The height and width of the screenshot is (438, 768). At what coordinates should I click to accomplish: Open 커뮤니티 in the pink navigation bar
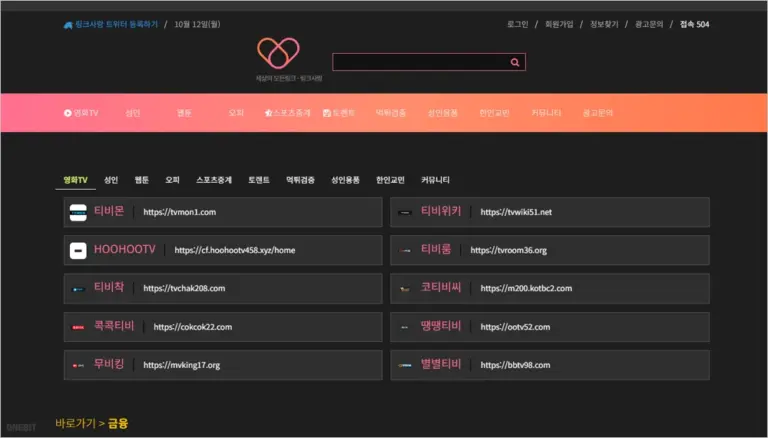[546, 113]
